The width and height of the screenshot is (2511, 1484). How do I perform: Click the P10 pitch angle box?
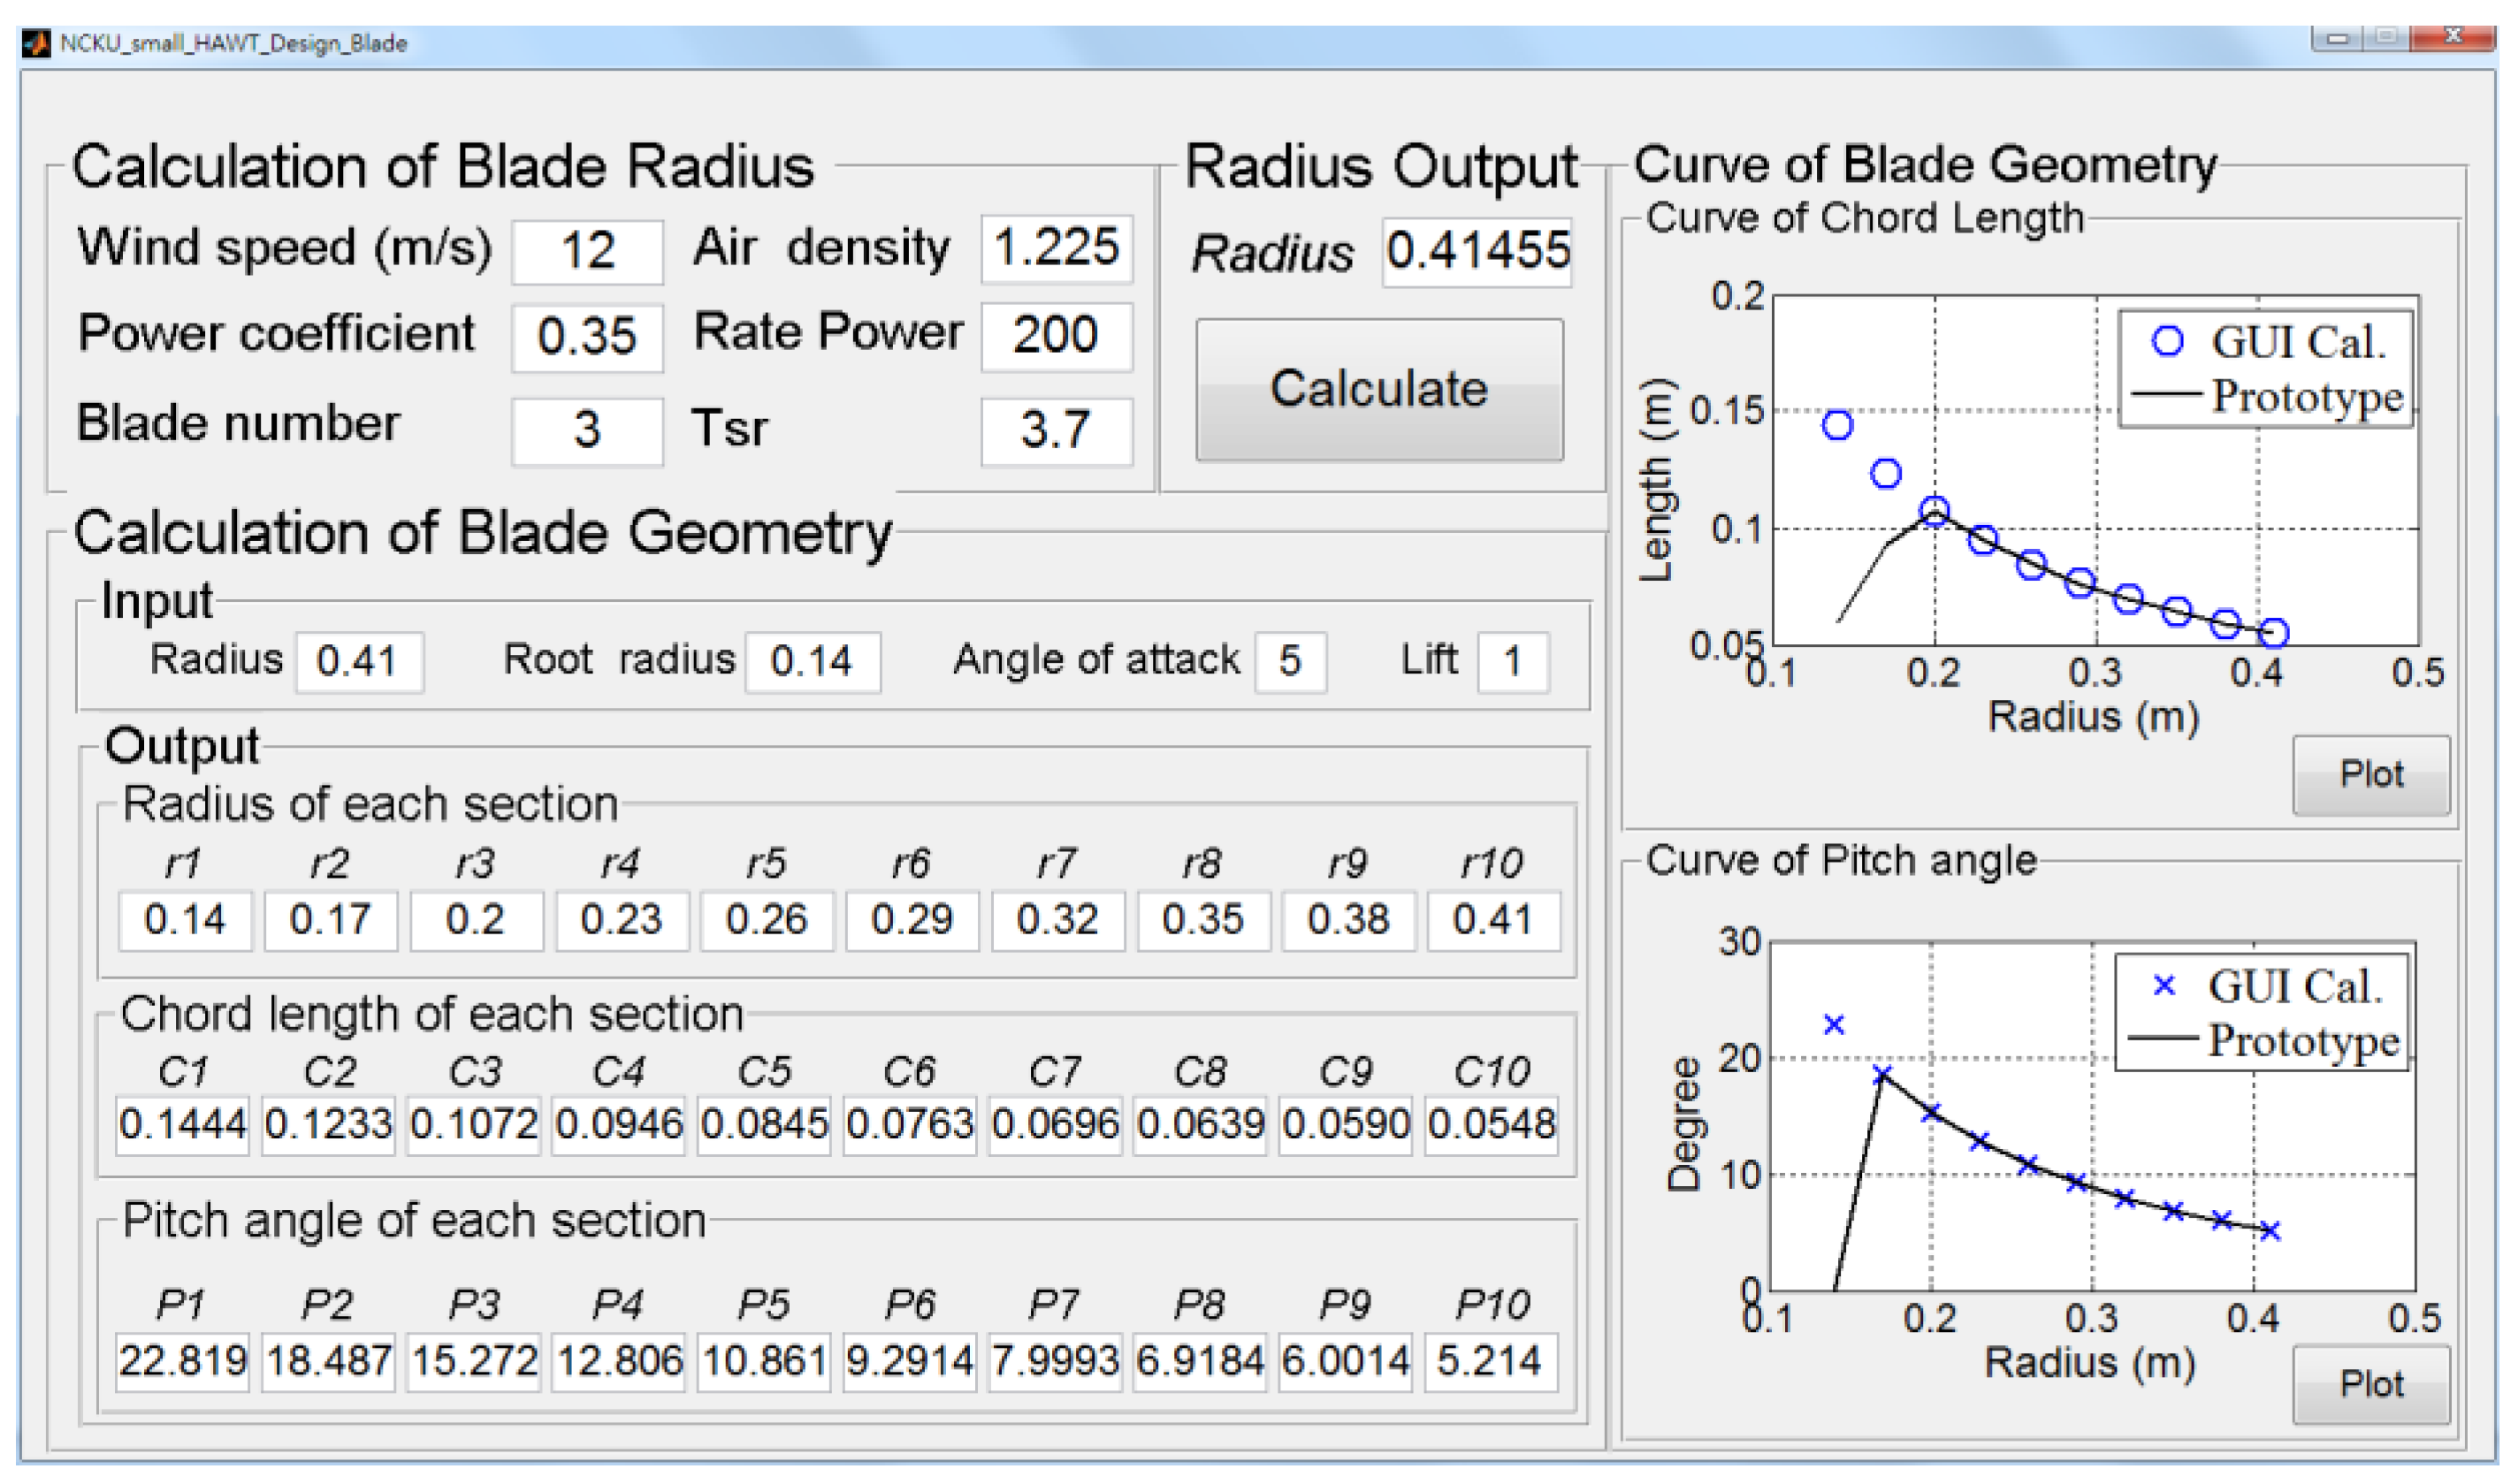(1490, 1362)
